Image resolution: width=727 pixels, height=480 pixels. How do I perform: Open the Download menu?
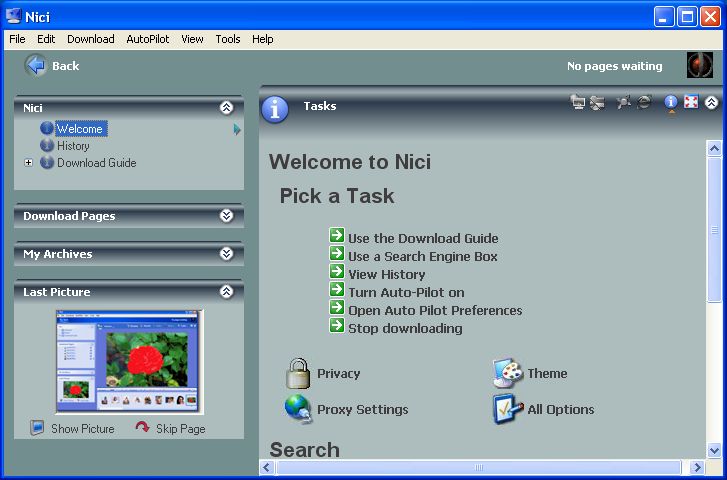pyautogui.click(x=91, y=39)
